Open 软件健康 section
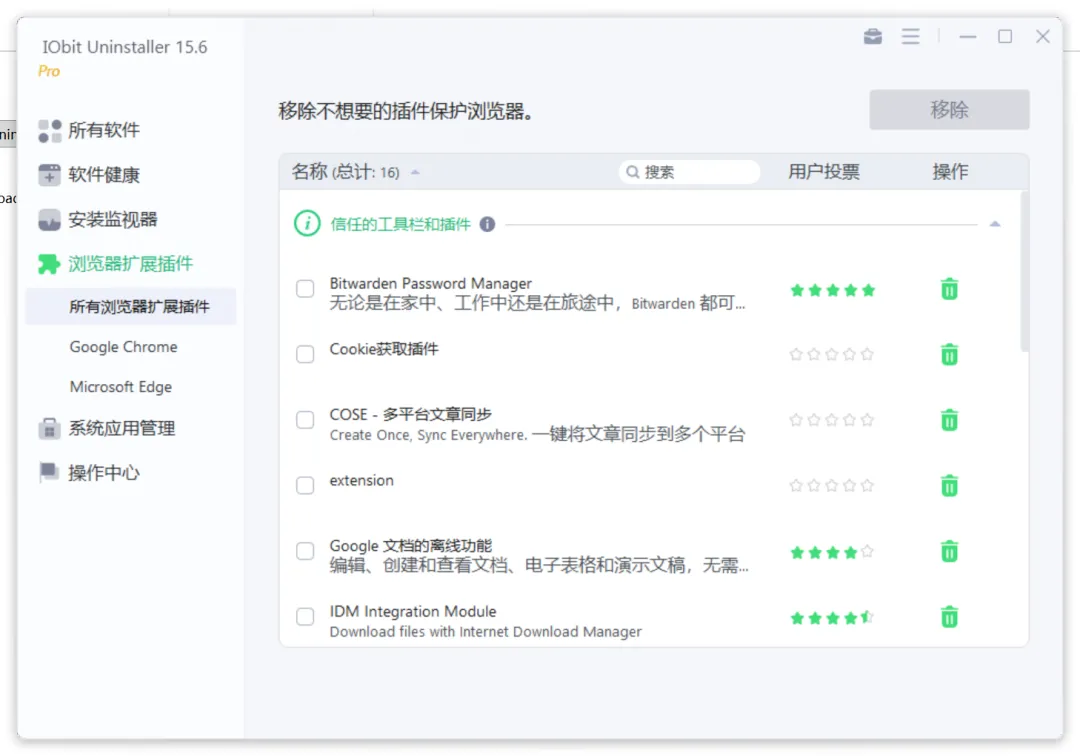The height and width of the screenshot is (756, 1080). pos(103,175)
